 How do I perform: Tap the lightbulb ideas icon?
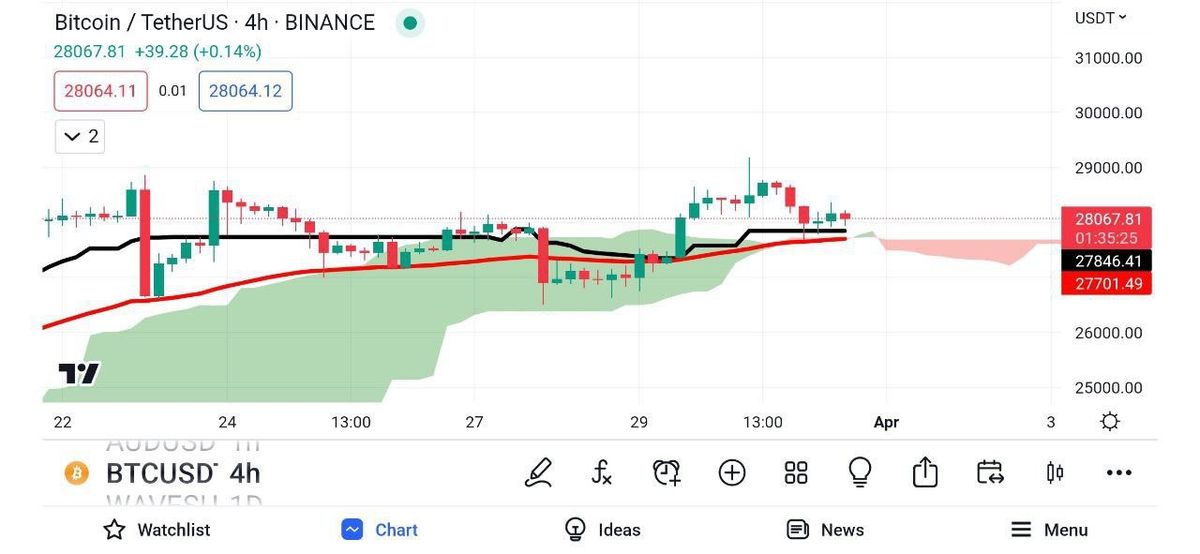[860, 472]
